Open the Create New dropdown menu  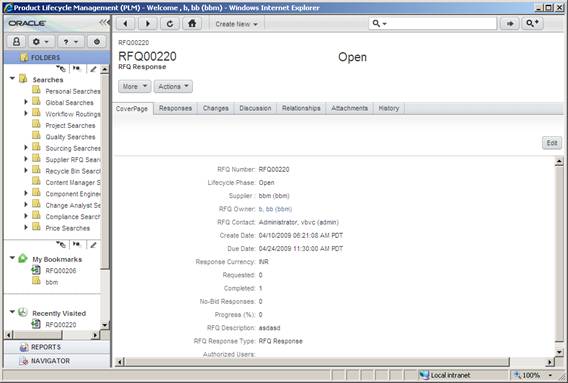point(237,24)
